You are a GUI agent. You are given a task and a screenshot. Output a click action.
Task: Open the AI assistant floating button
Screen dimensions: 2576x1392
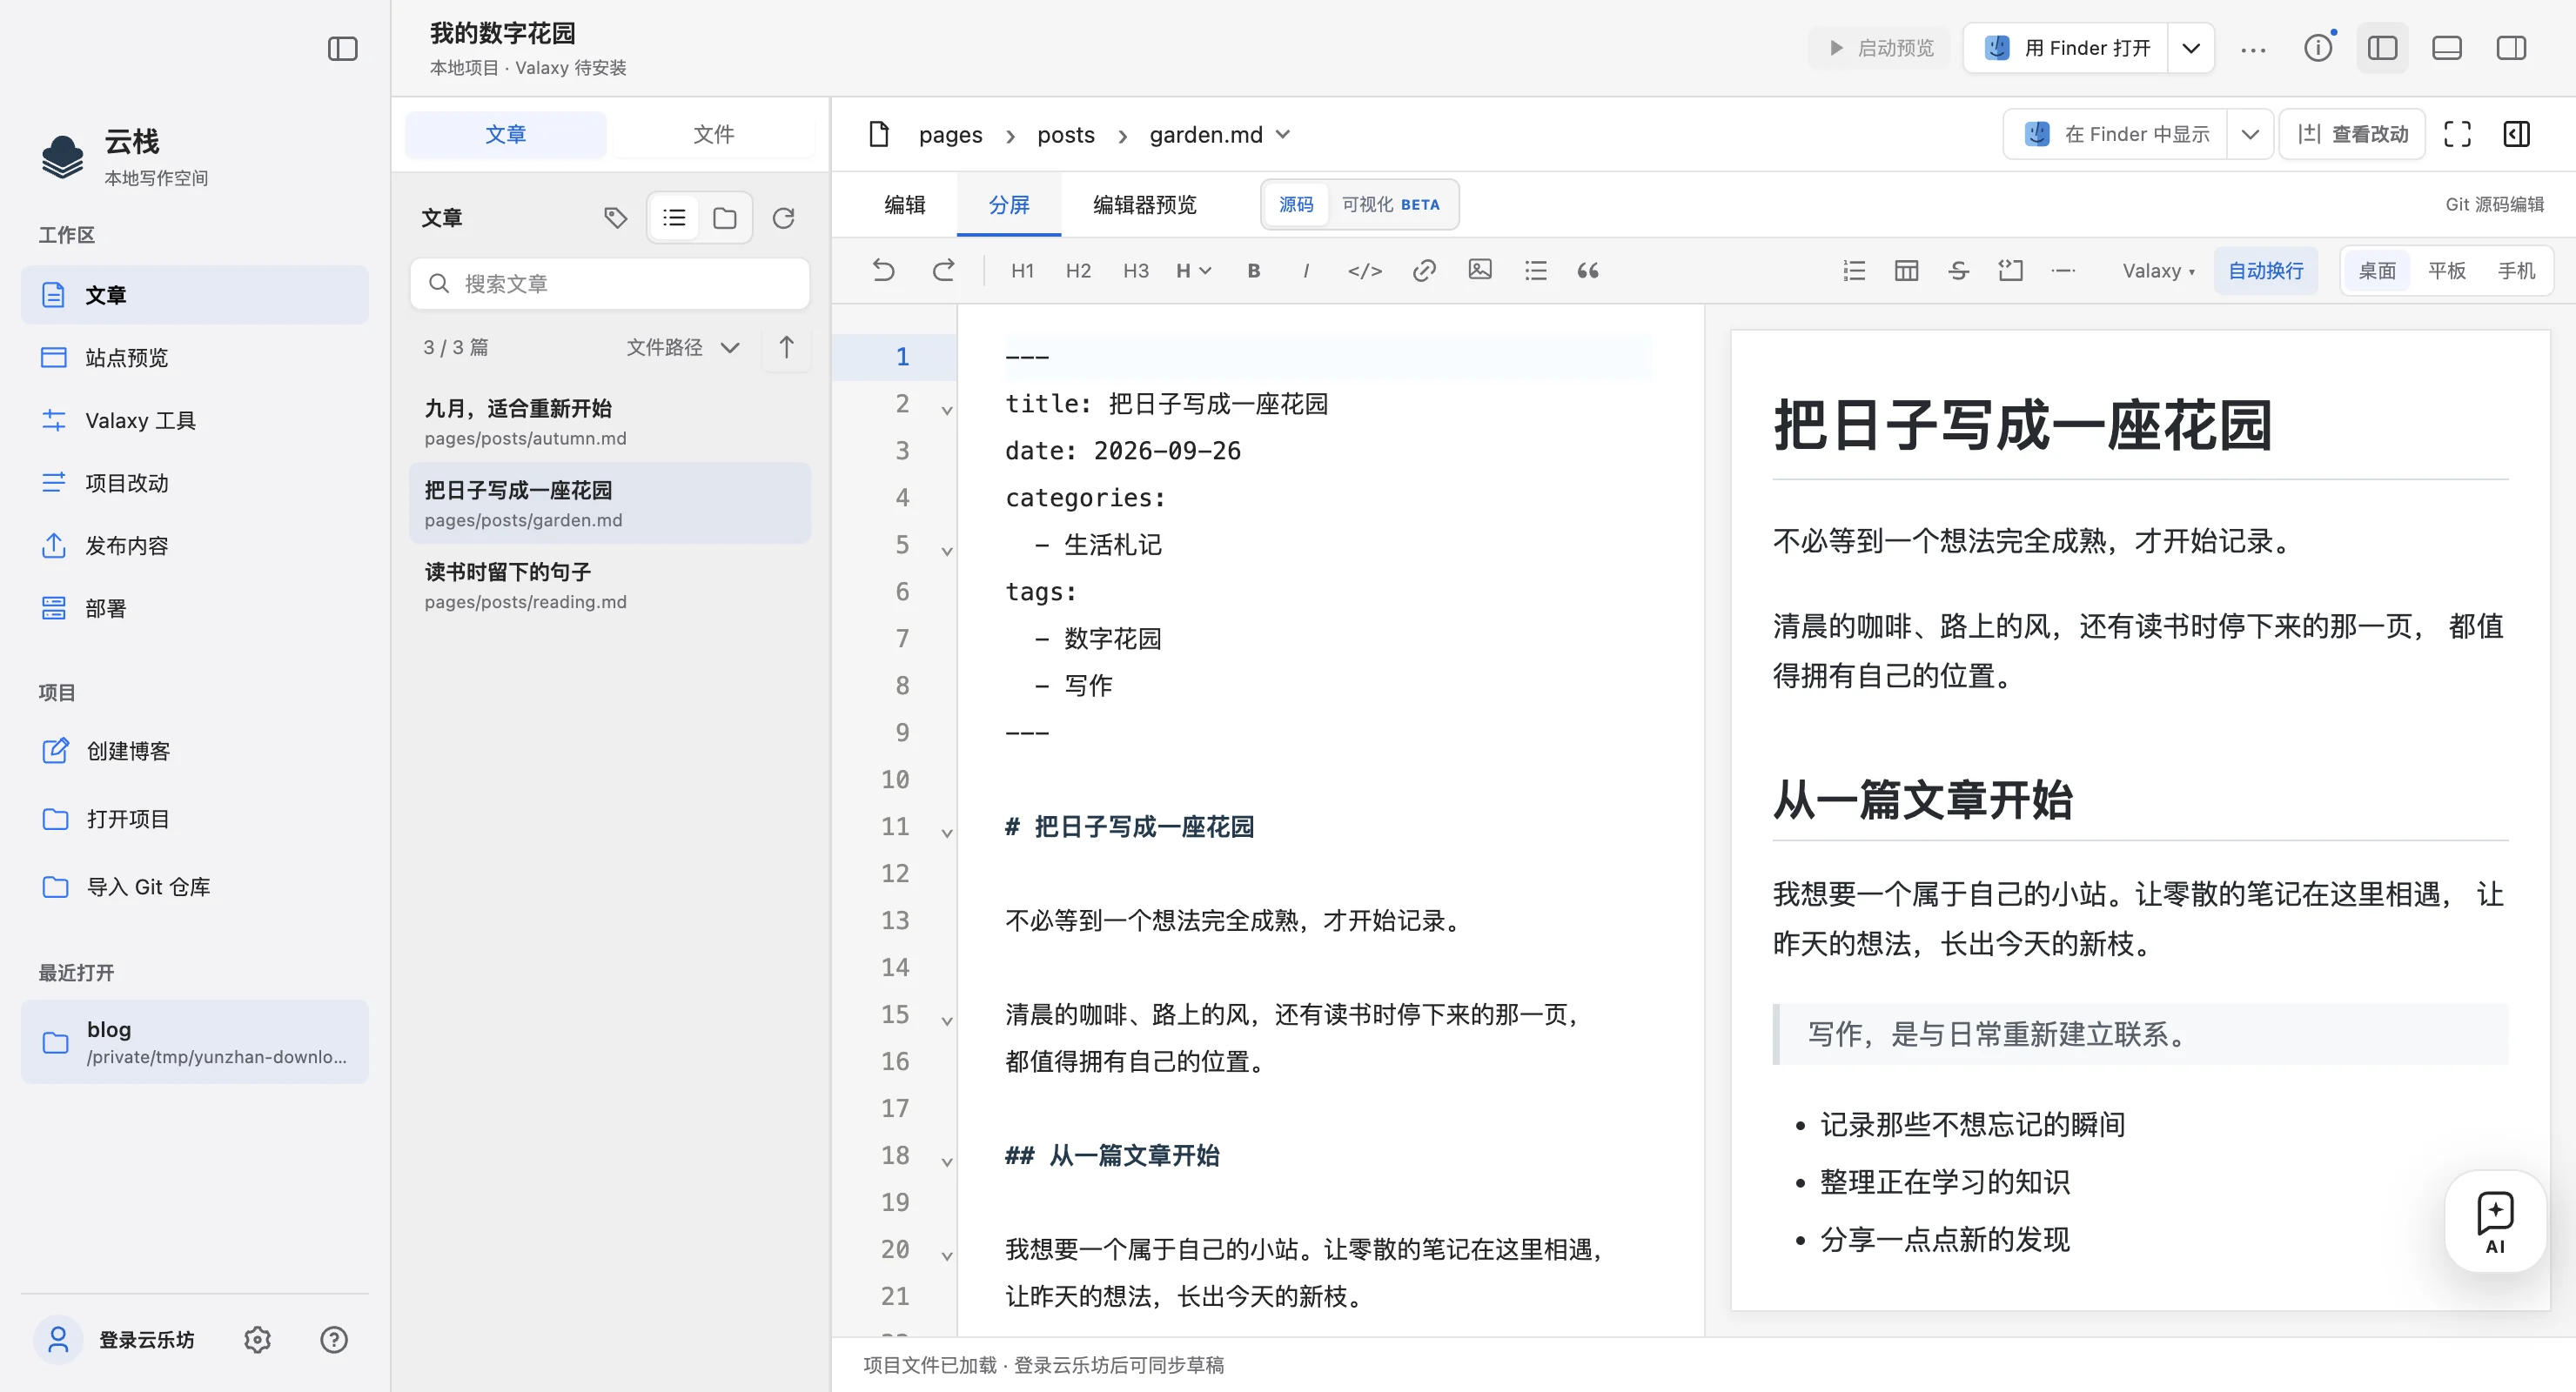[x=2495, y=1221]
